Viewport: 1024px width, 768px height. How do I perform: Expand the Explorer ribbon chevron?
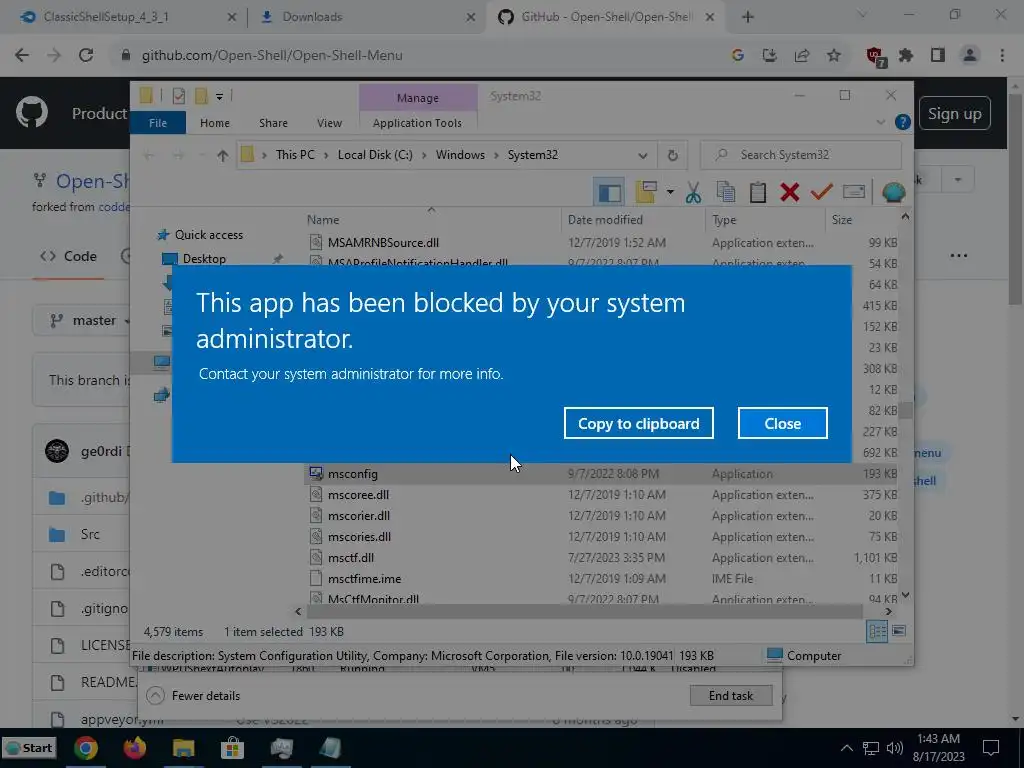(x=880, y=122)
